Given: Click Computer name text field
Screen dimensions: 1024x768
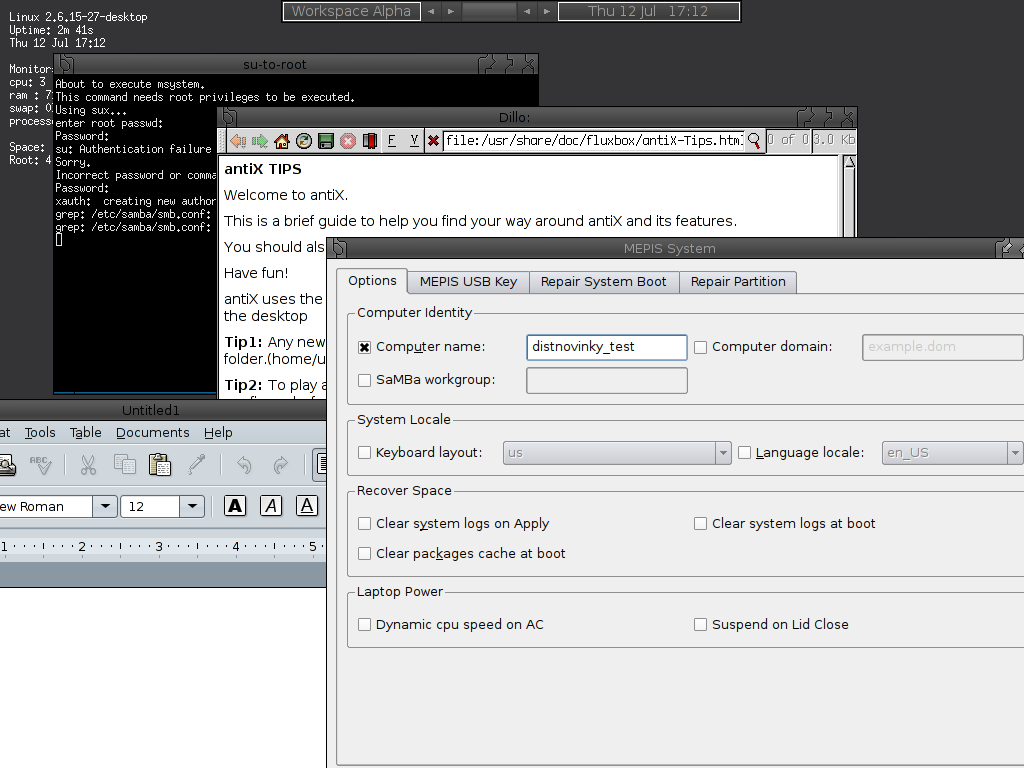Looking at the screenshot, I should click(607, 347).
